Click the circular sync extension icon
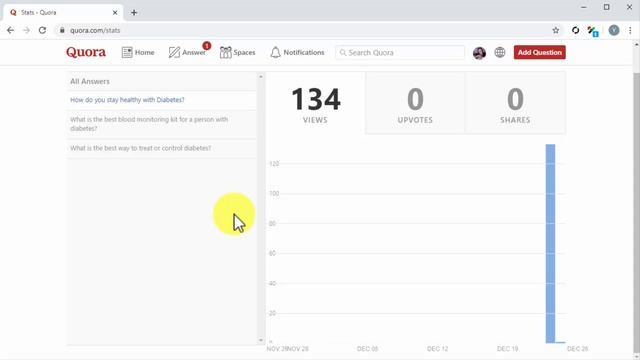 pyautogui.click(x=576, y=30)
